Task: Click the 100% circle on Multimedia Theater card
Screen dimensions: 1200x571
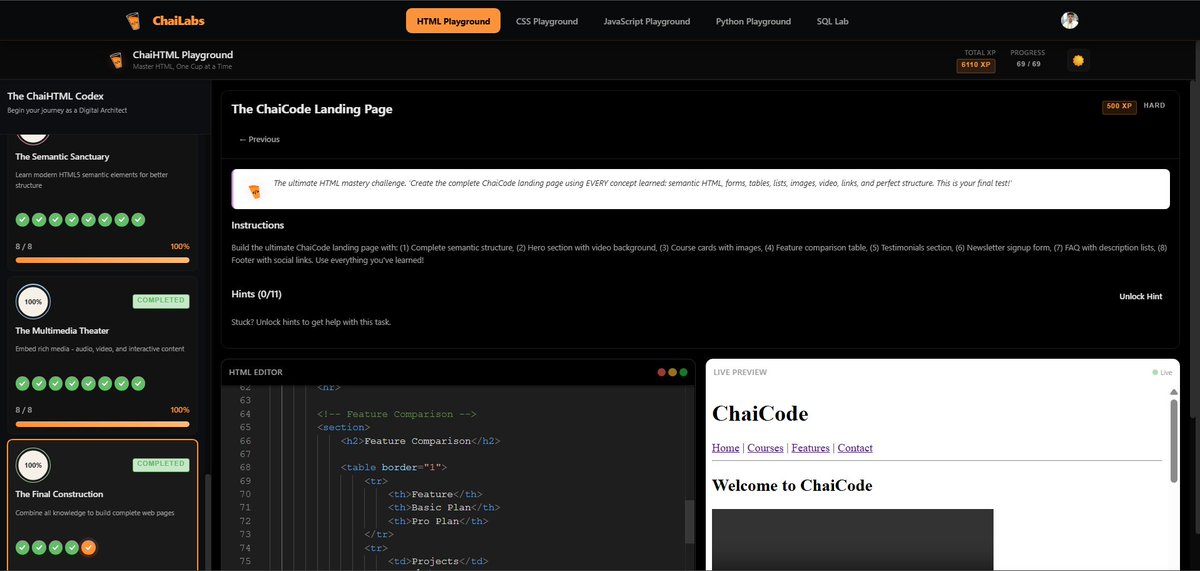Action: 33,301
